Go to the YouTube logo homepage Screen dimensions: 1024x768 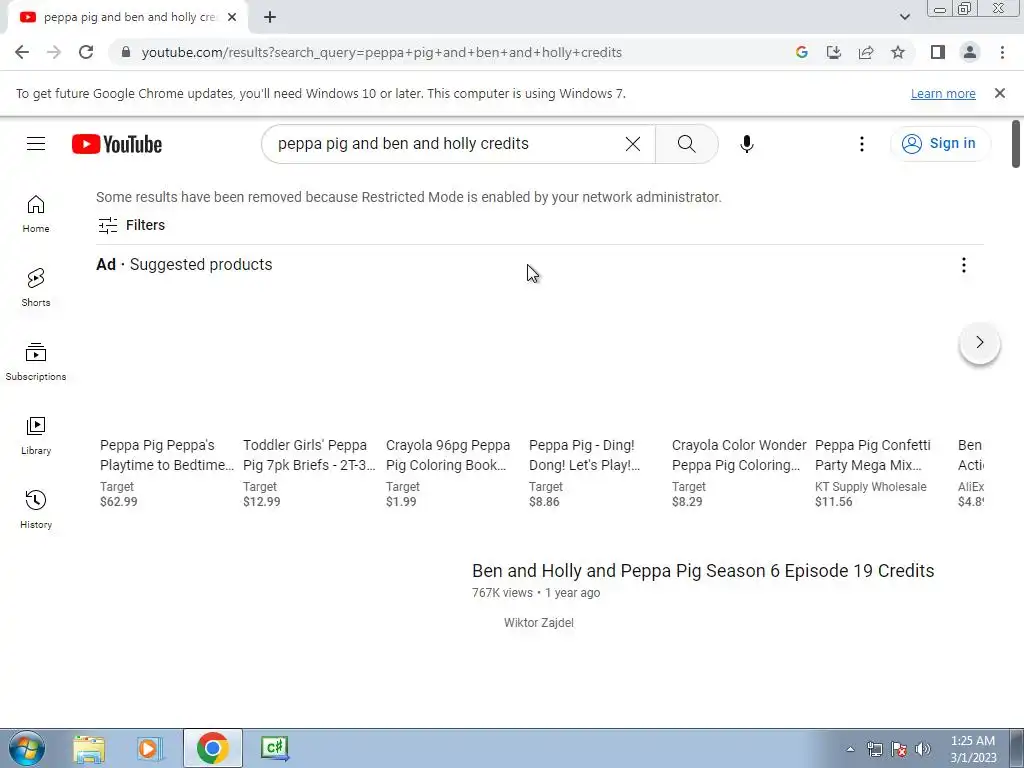pos(117,144)
